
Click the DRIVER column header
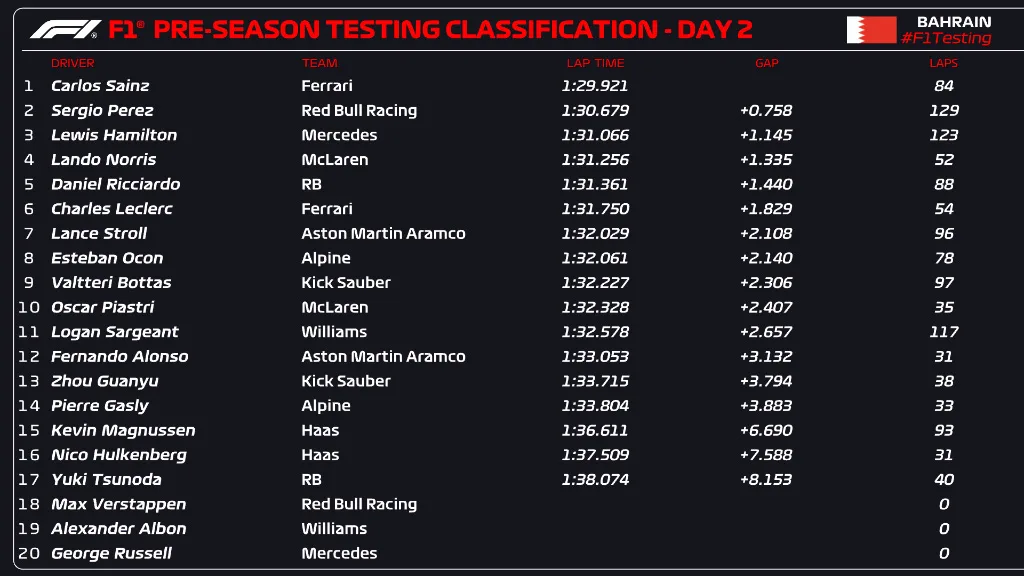pos(73,63)
